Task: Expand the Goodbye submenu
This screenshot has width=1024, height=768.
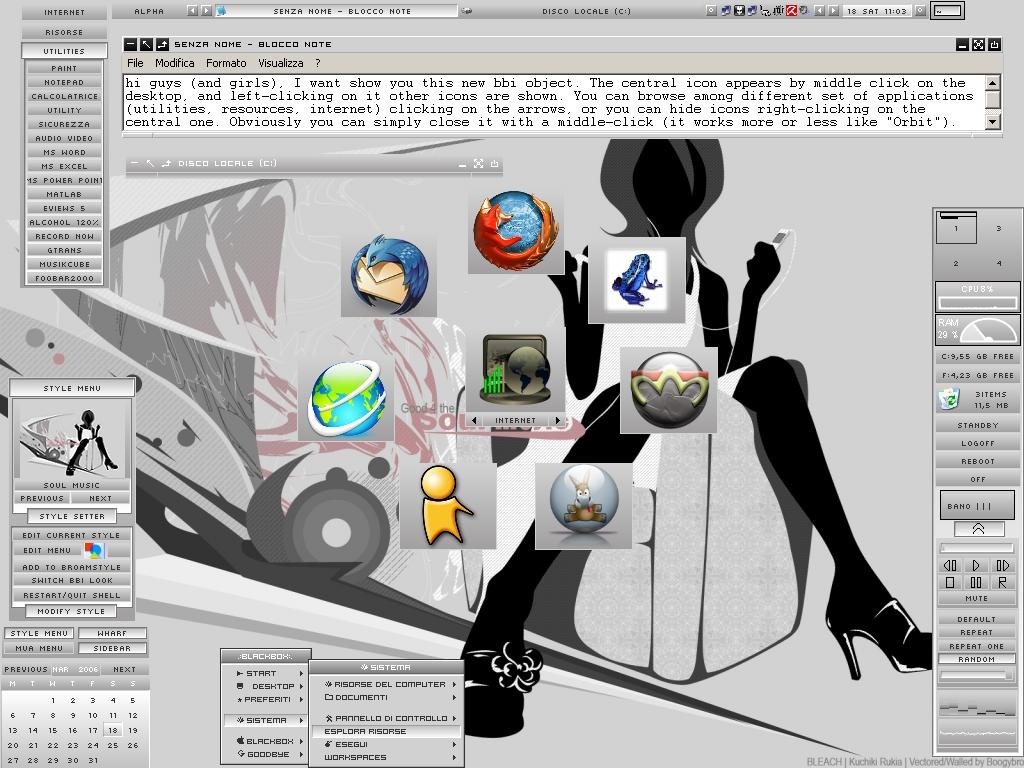Action: pyautogui.click(x=266, y=754)
